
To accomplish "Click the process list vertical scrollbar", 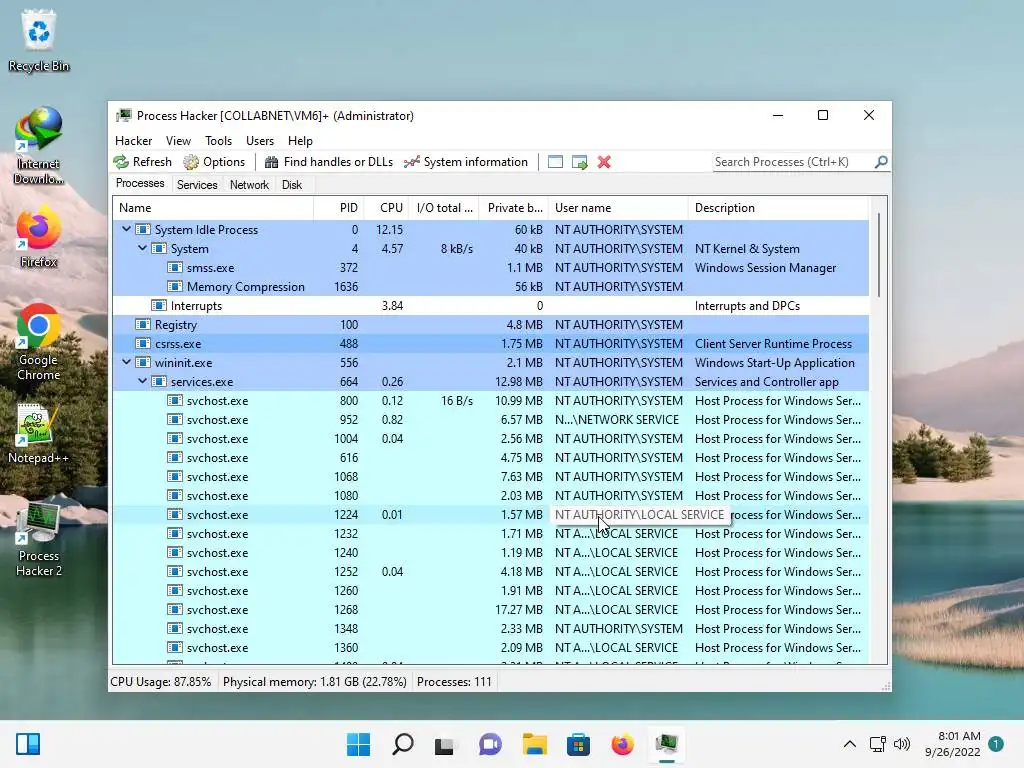I will pos(878,255).
